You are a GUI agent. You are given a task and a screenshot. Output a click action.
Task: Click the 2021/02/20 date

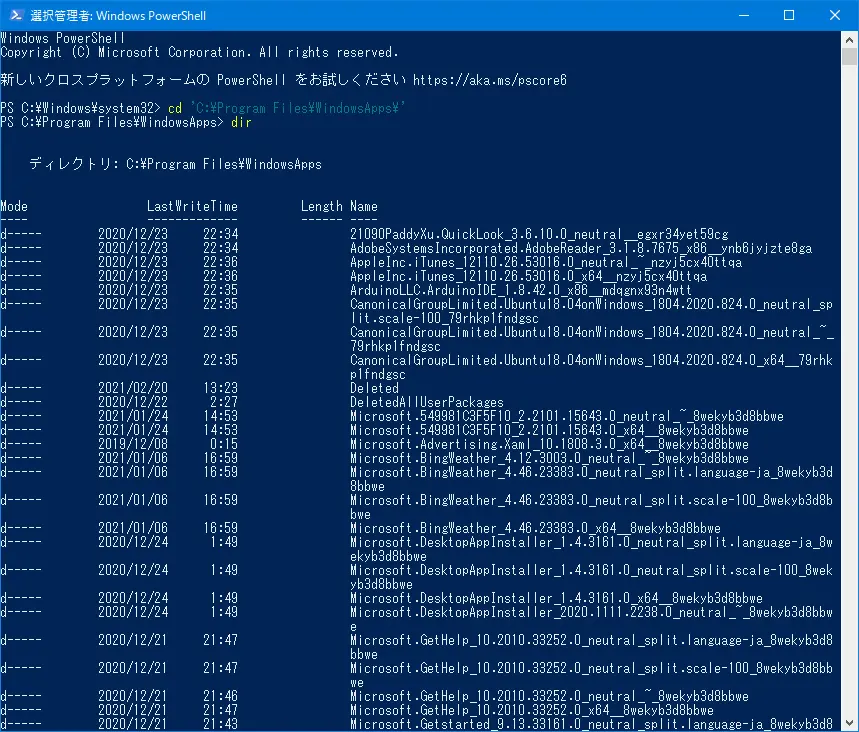(x=133, y=388)
